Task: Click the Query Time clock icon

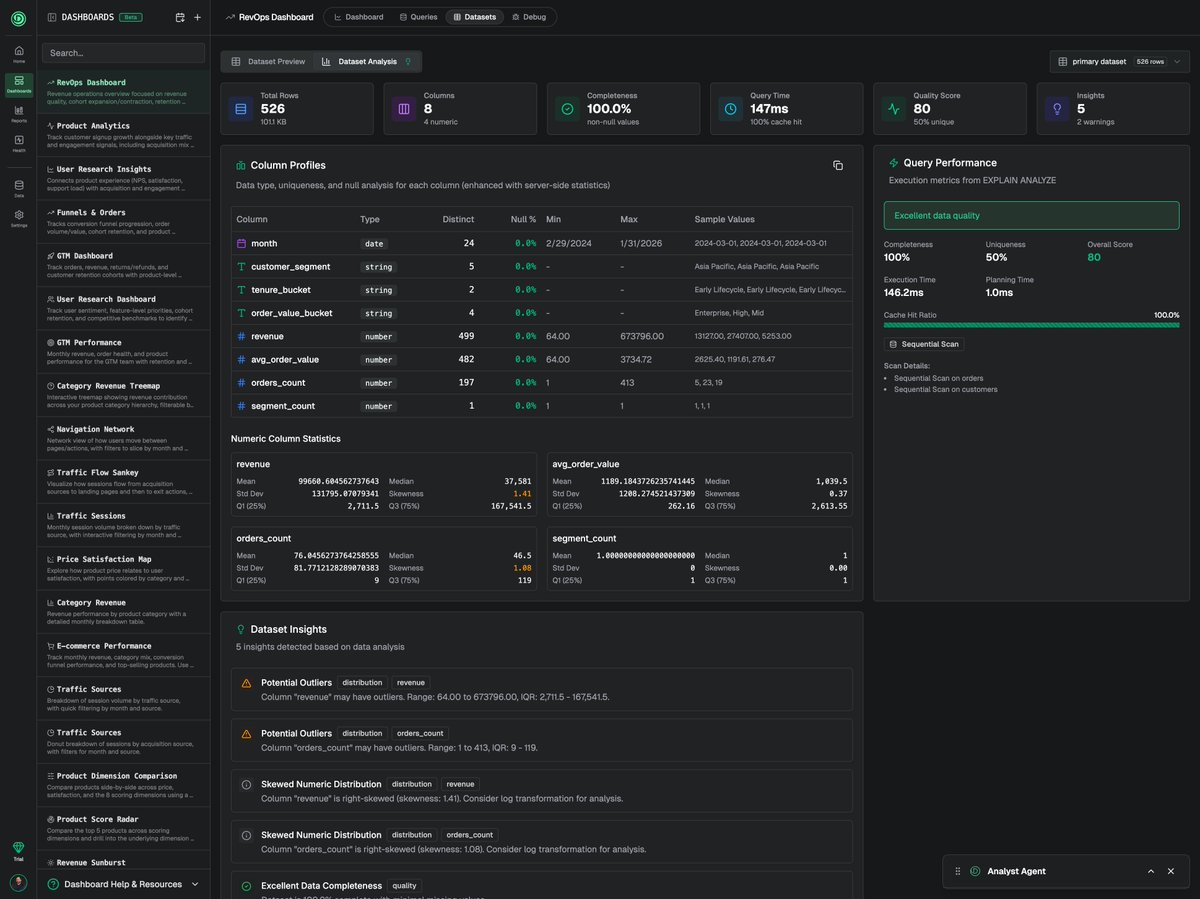Action: tap(731, 108)
